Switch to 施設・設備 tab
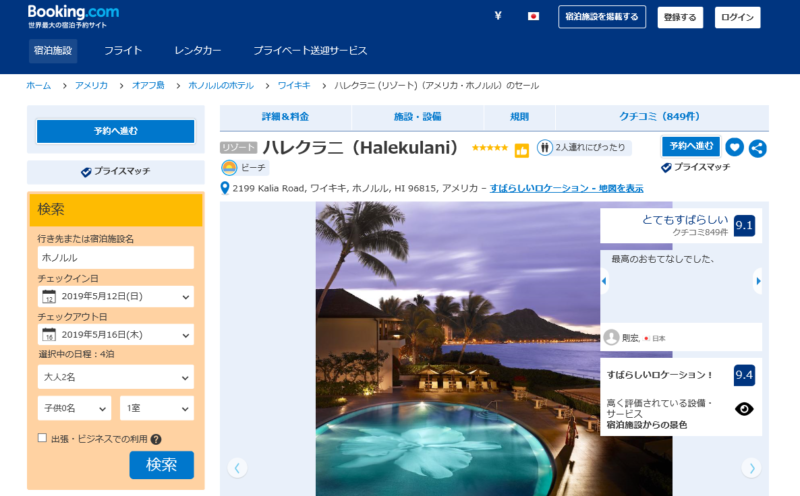The height and width of the screenshot is (496, 800). point(417,117)
